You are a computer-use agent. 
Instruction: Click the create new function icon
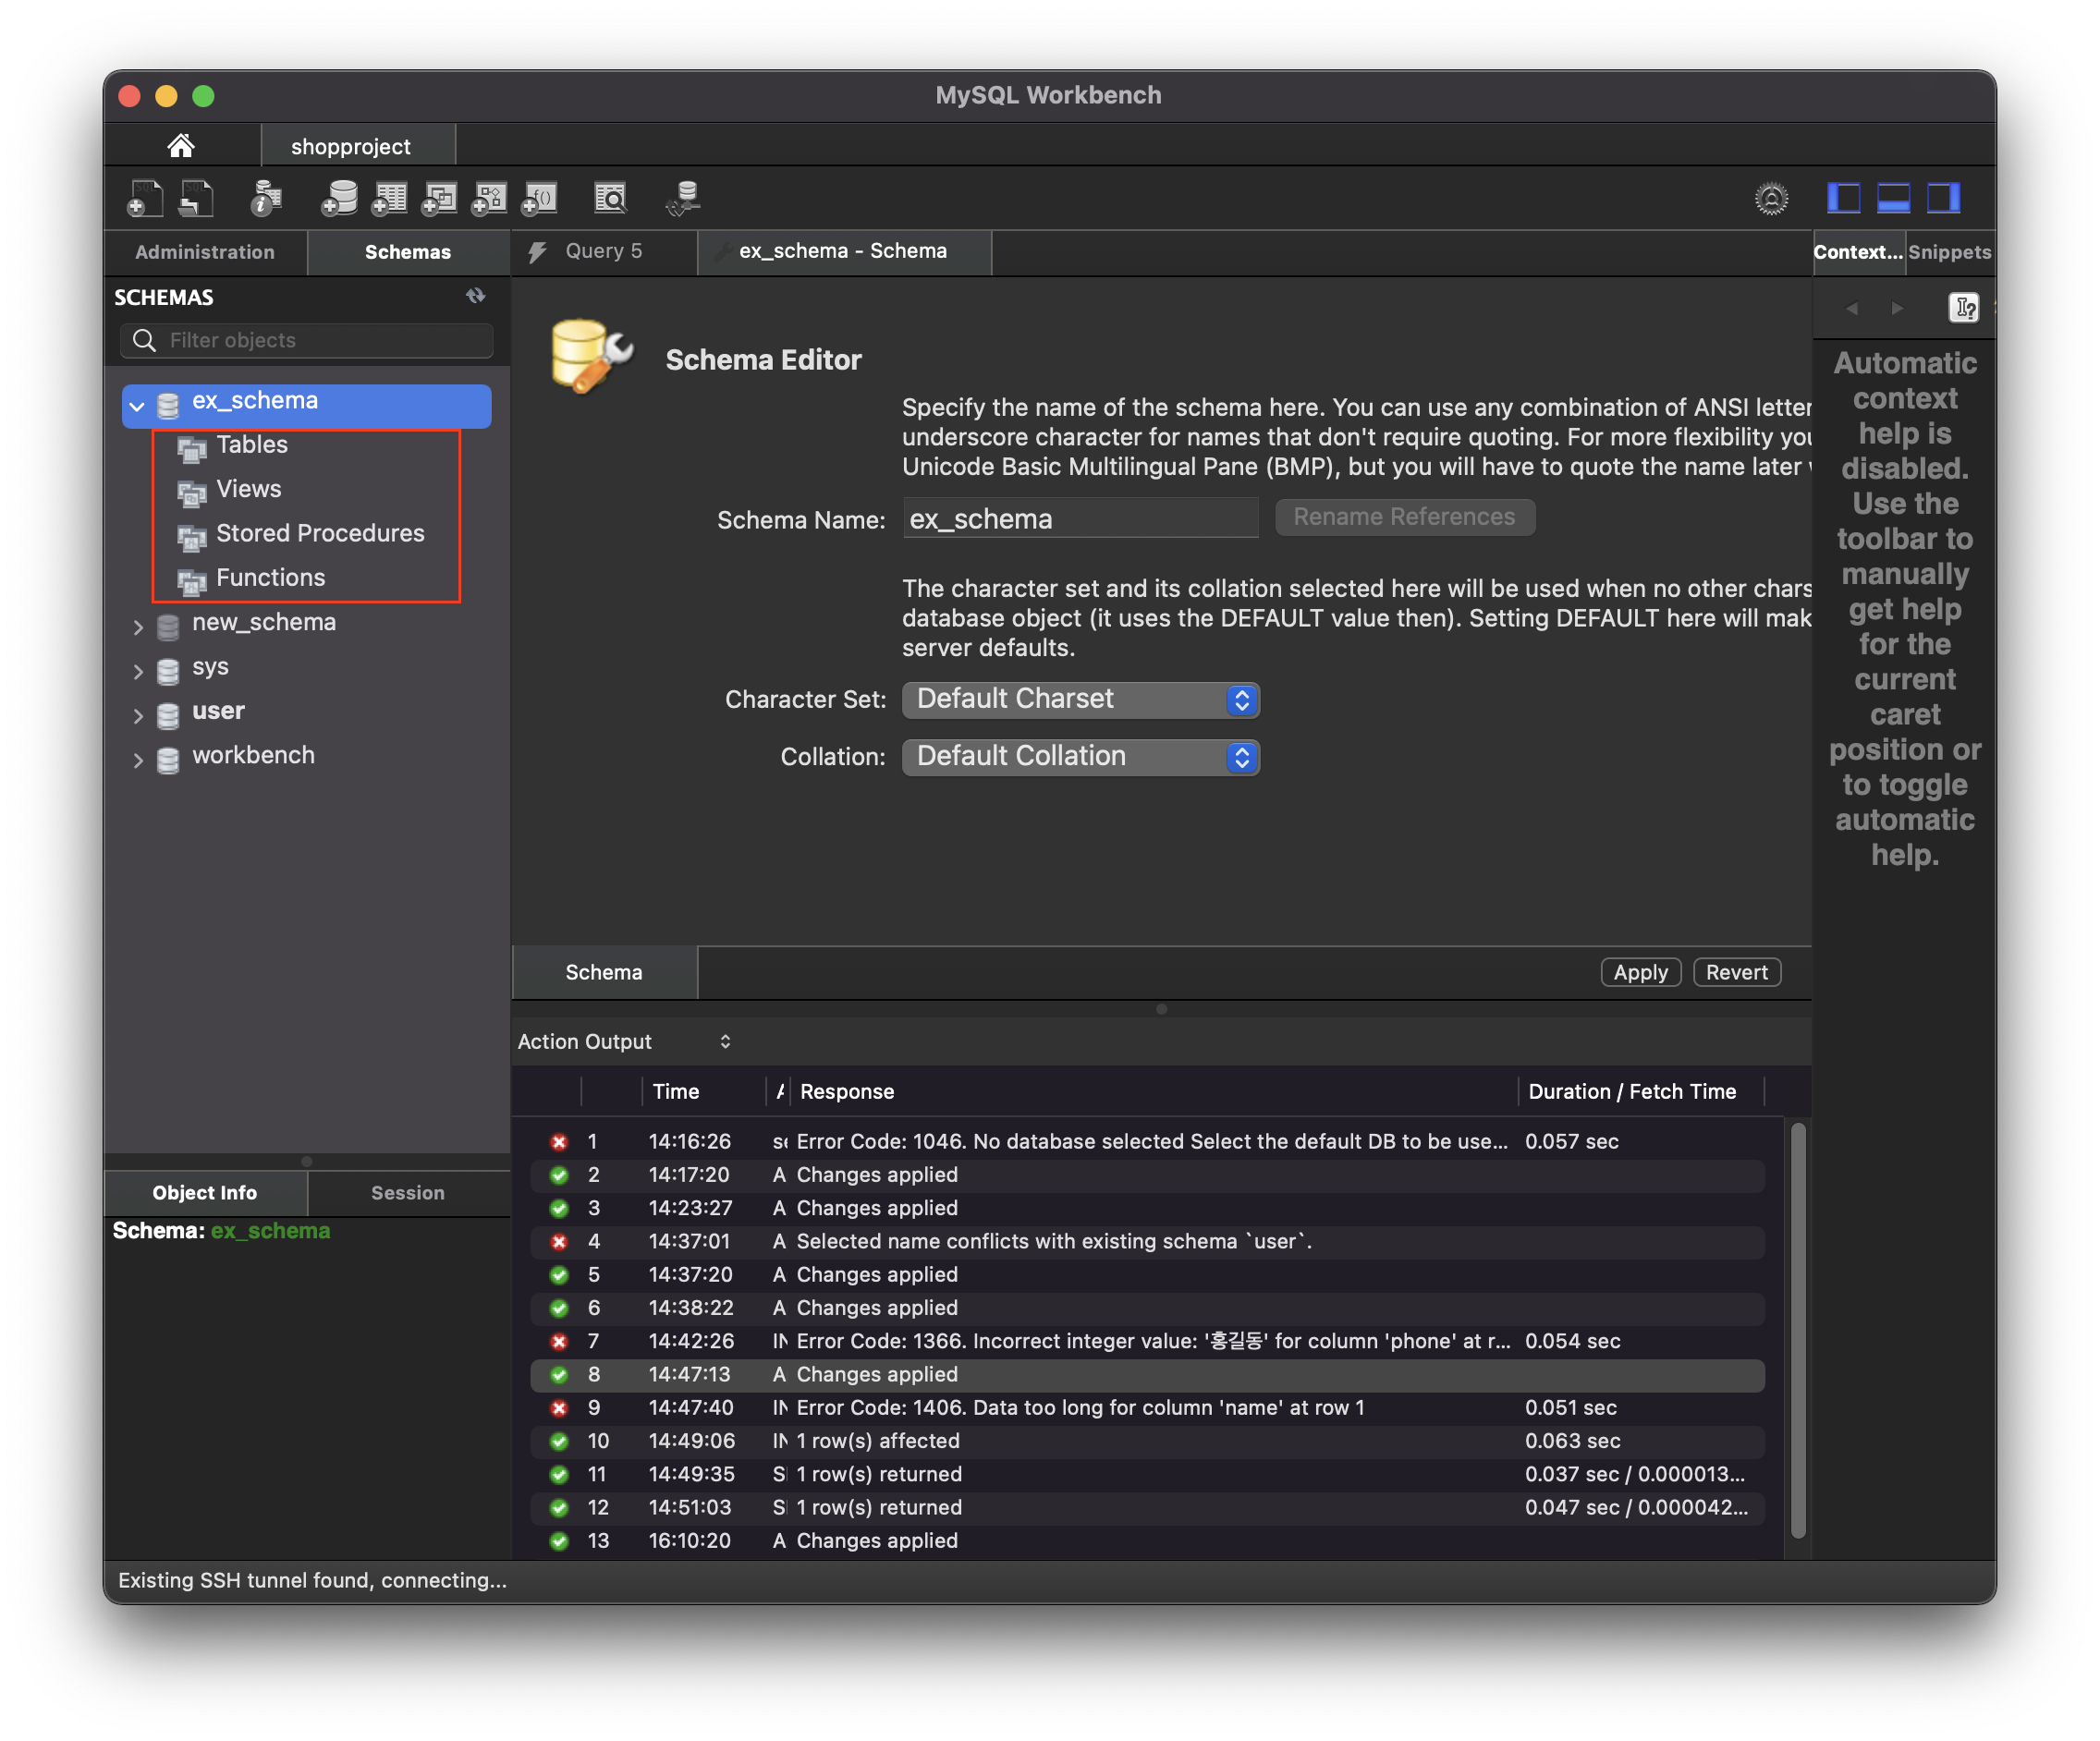pos(540,198)
